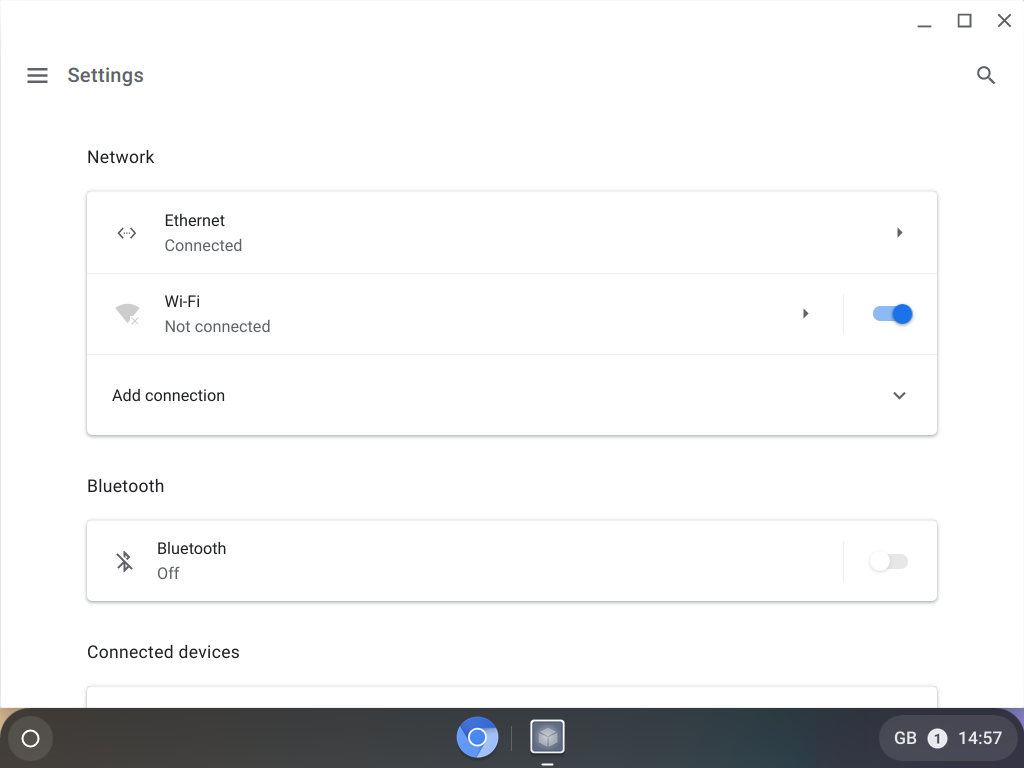Open Ethernet details arrow
Screen dimensions: 1024x768
click(899, 233)
